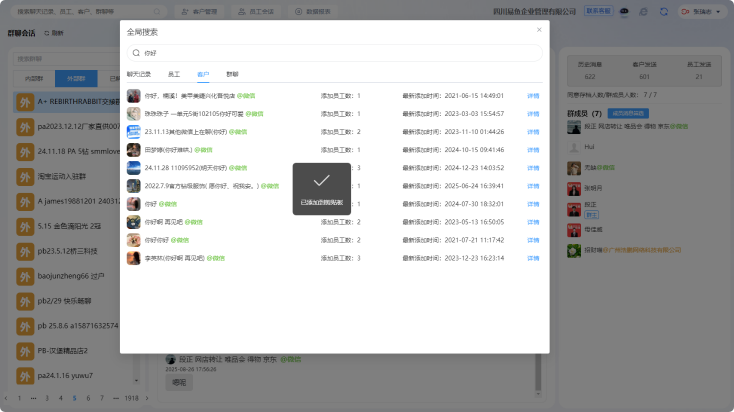Click avatar of 2022.7.9 官方钻级服务 row
Screen dimensions: 734x412
tap(133, 186)
